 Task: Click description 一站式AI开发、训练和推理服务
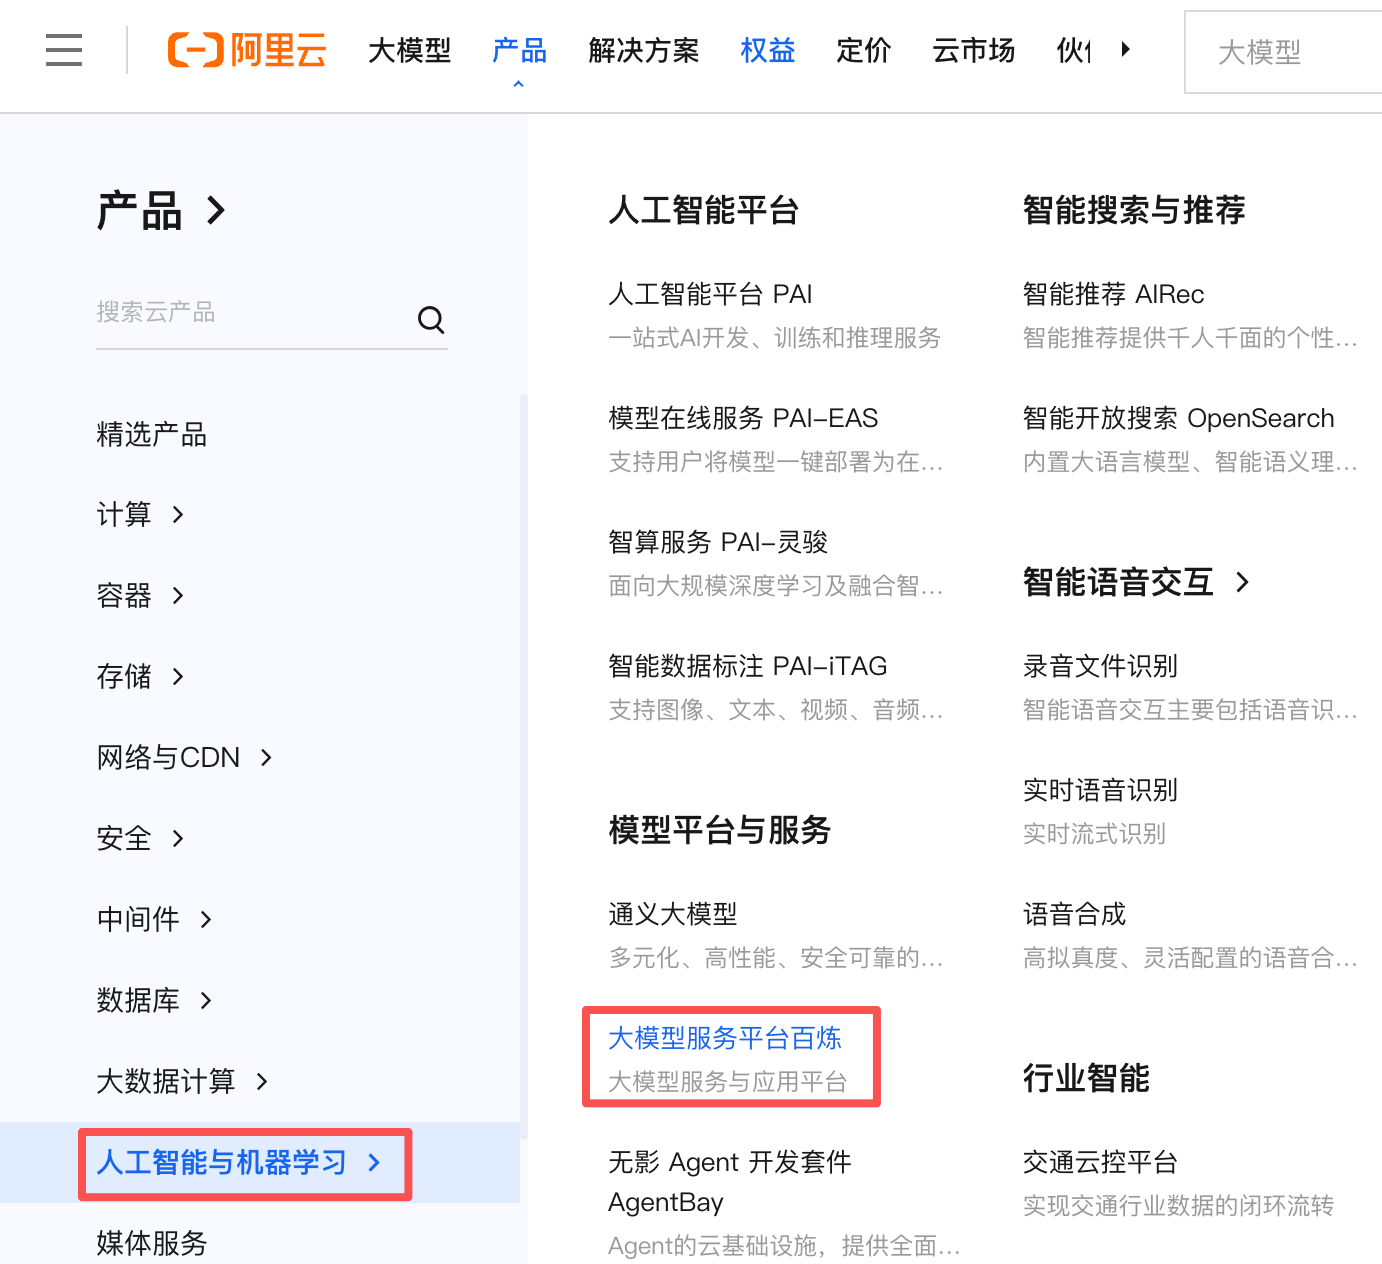click(x=775, y=338)
